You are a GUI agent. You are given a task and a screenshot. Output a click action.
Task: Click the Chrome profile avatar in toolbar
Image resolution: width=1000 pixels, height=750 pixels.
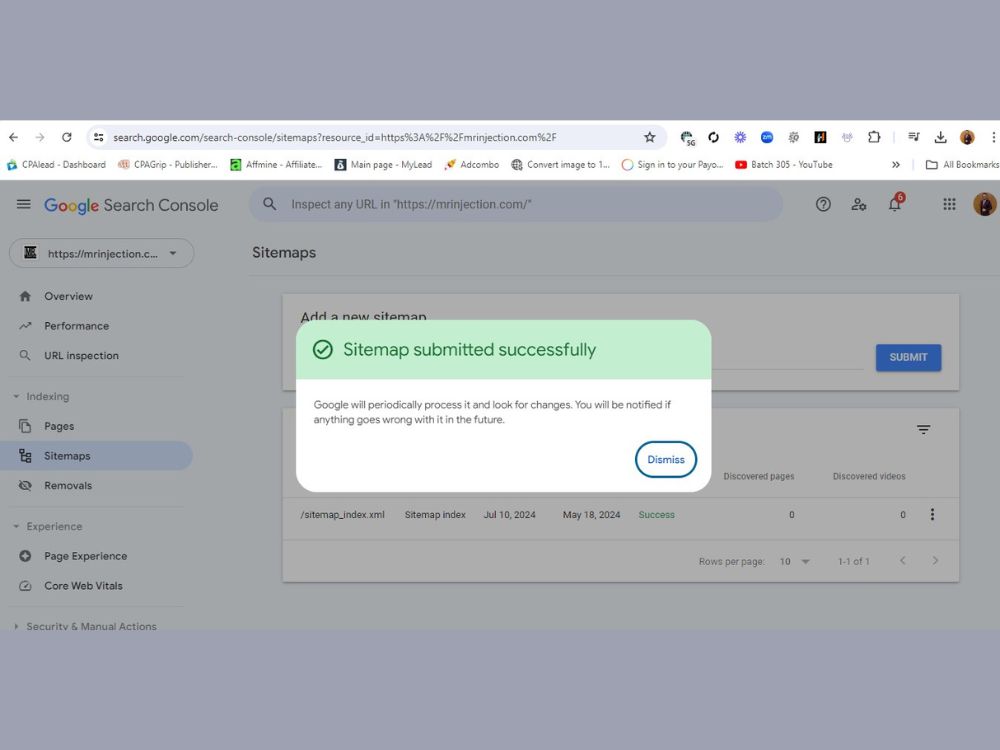pyautogui.click(x=967, y=137)
